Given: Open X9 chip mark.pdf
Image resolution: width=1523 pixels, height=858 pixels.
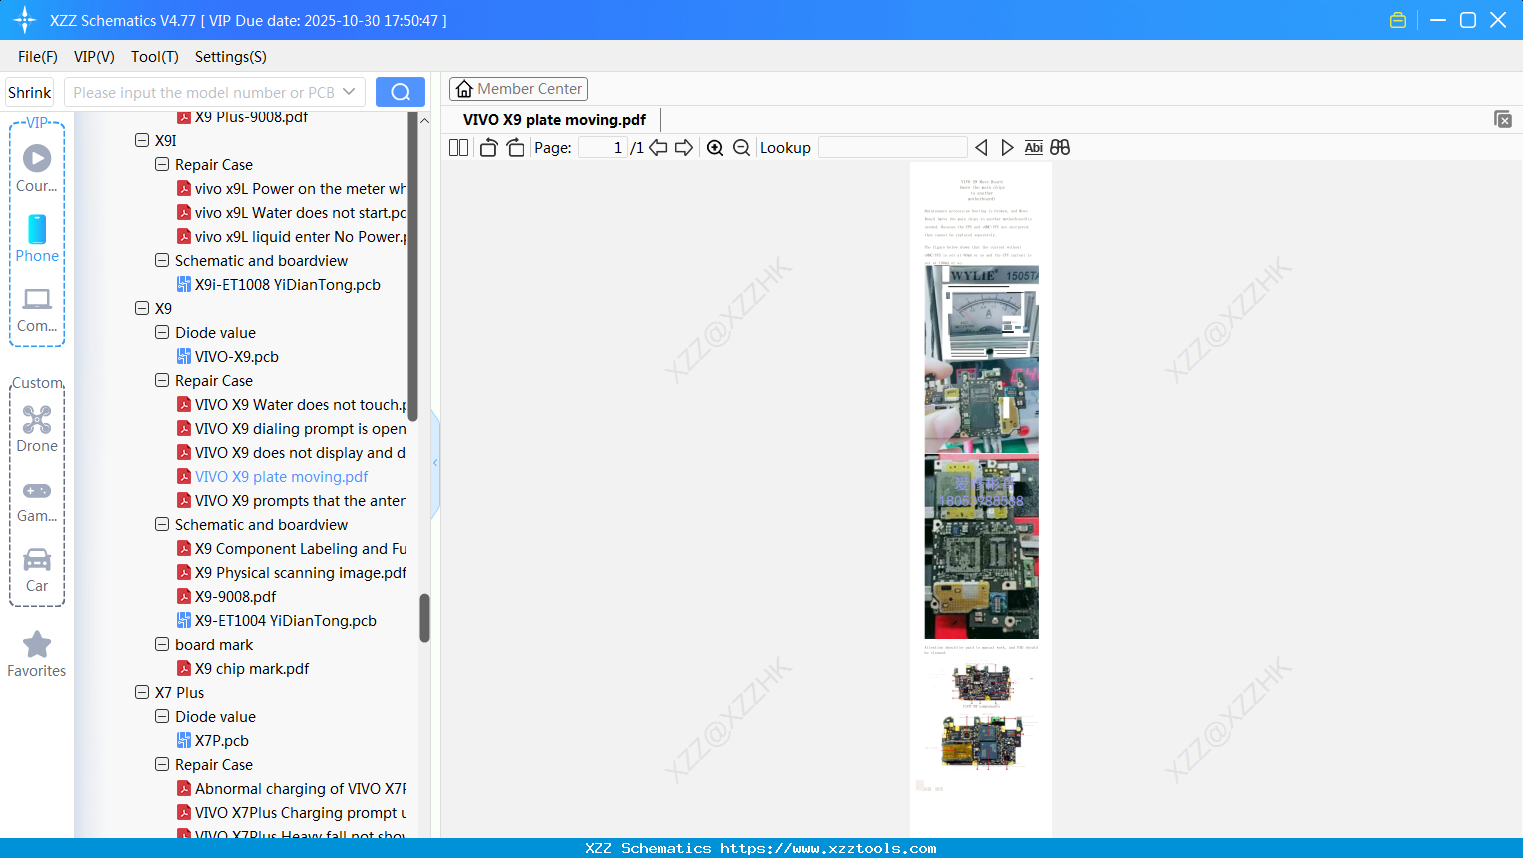Looking at the screenshot, I should coord(252,669).
